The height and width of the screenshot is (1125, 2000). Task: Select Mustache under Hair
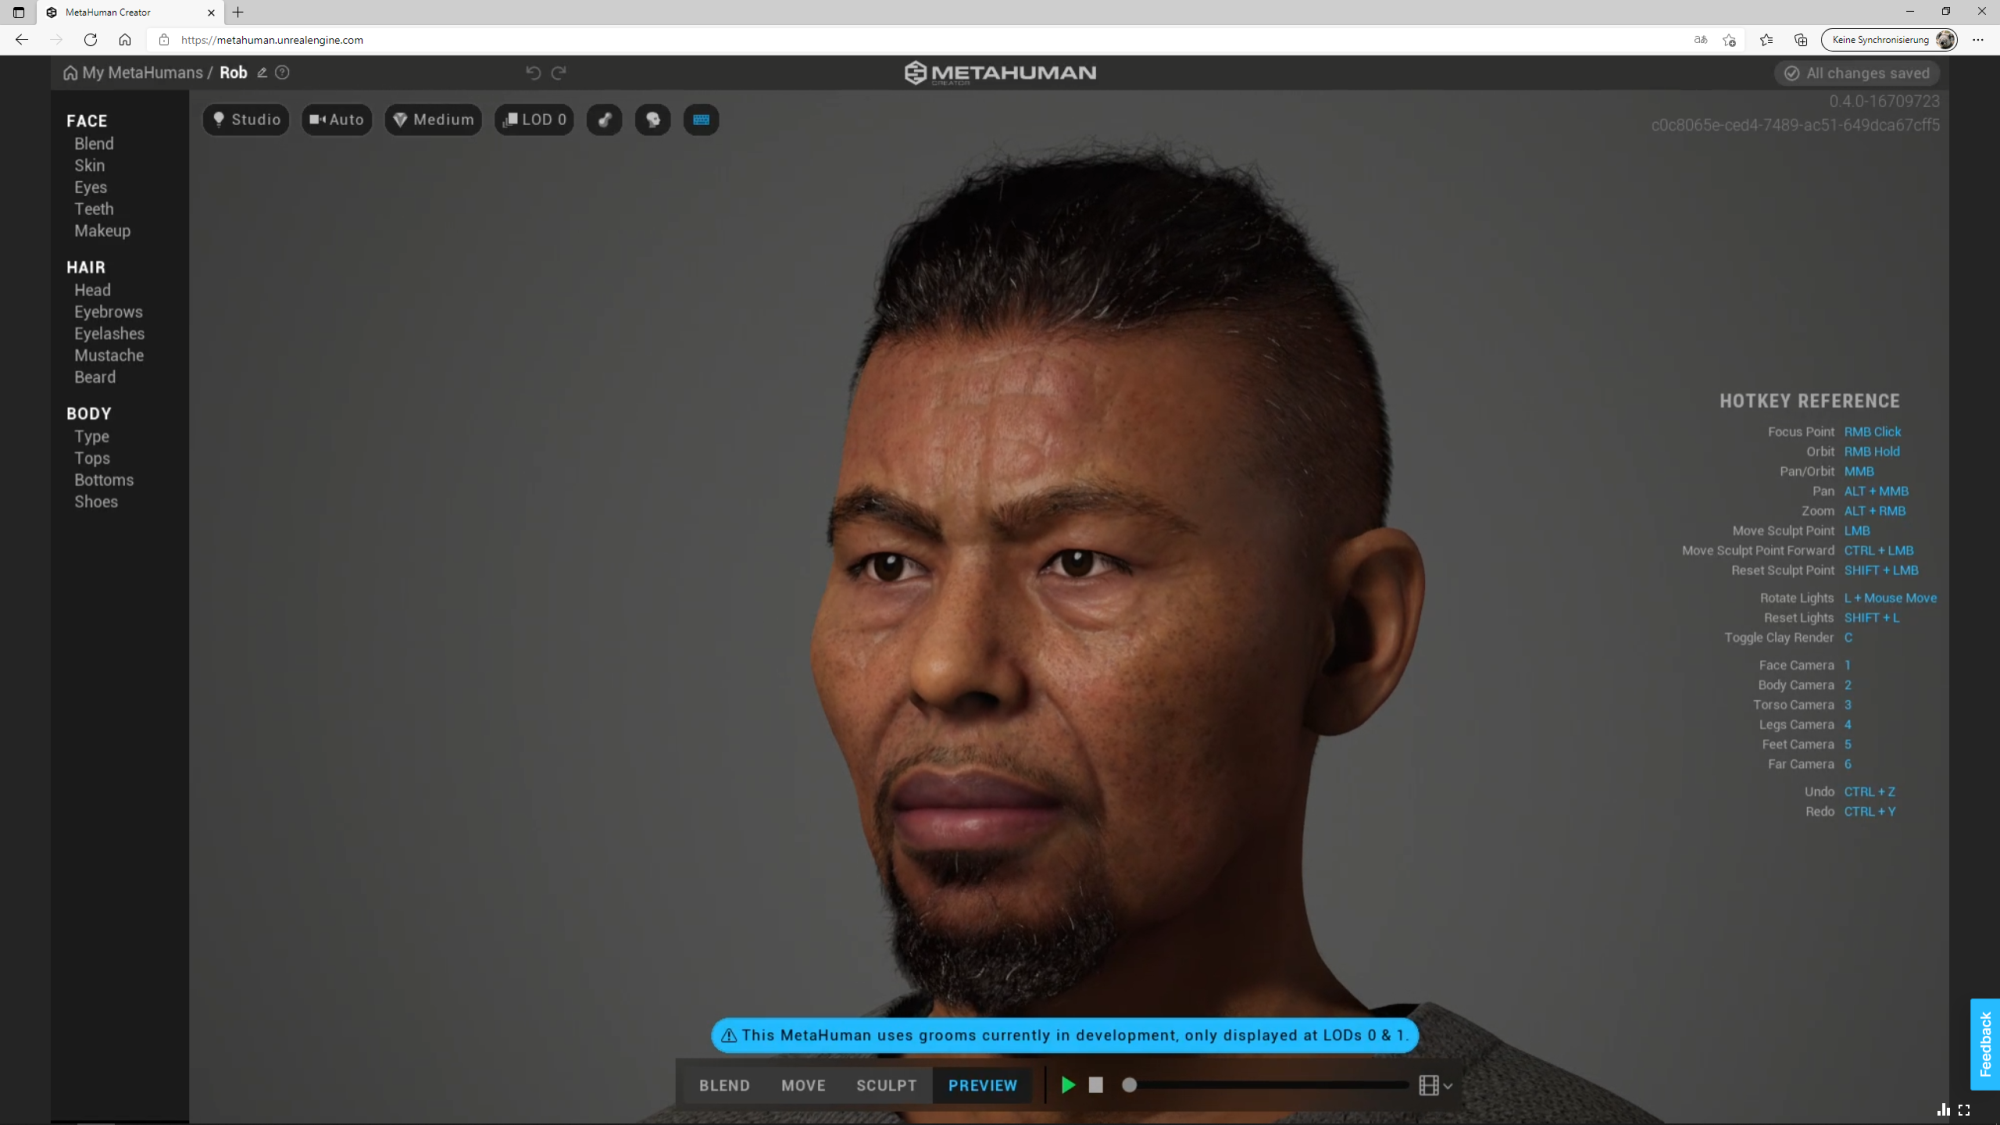(x=109, y=356)
